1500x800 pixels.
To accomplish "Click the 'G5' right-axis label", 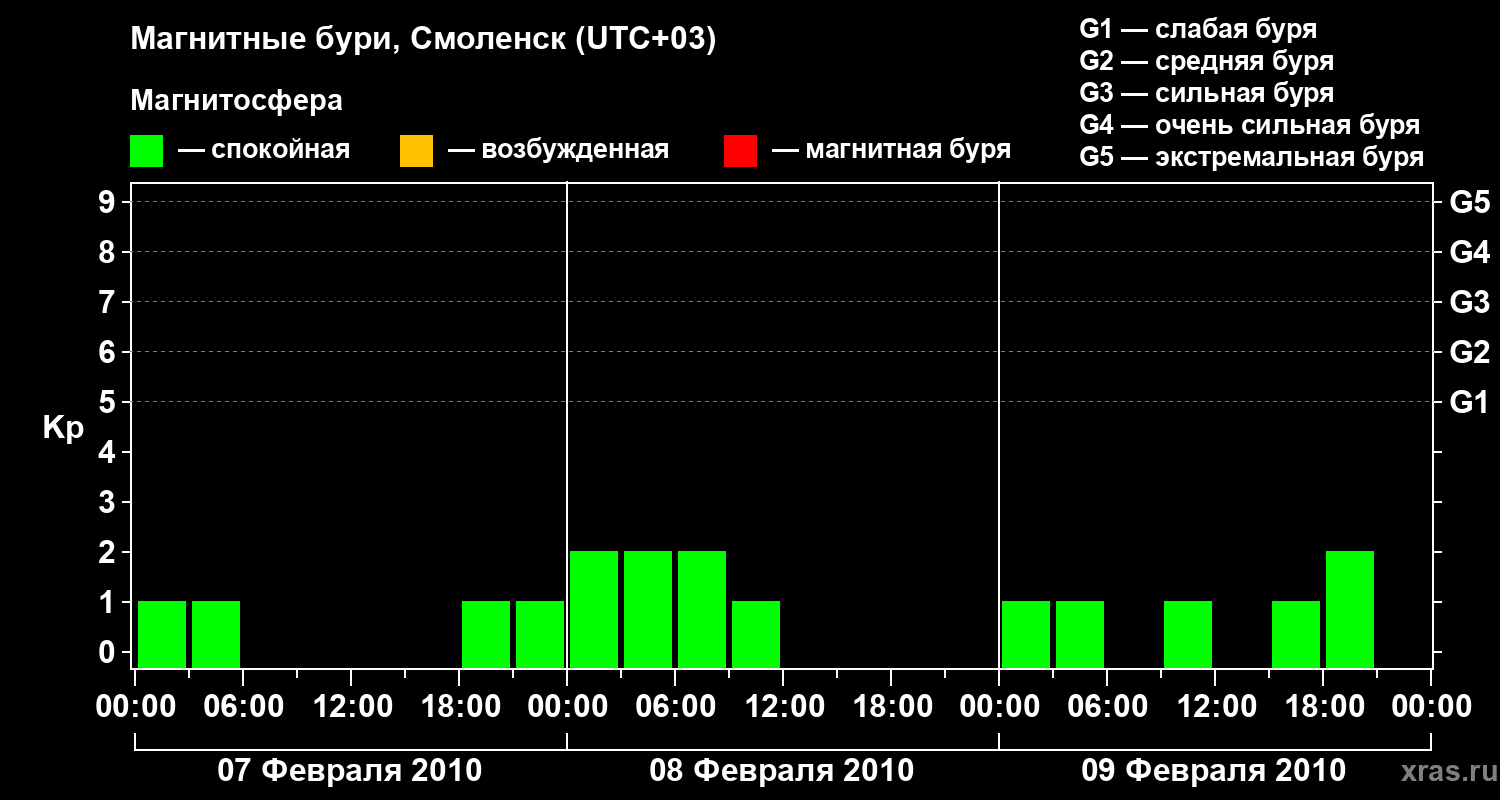I will 1470,202.
